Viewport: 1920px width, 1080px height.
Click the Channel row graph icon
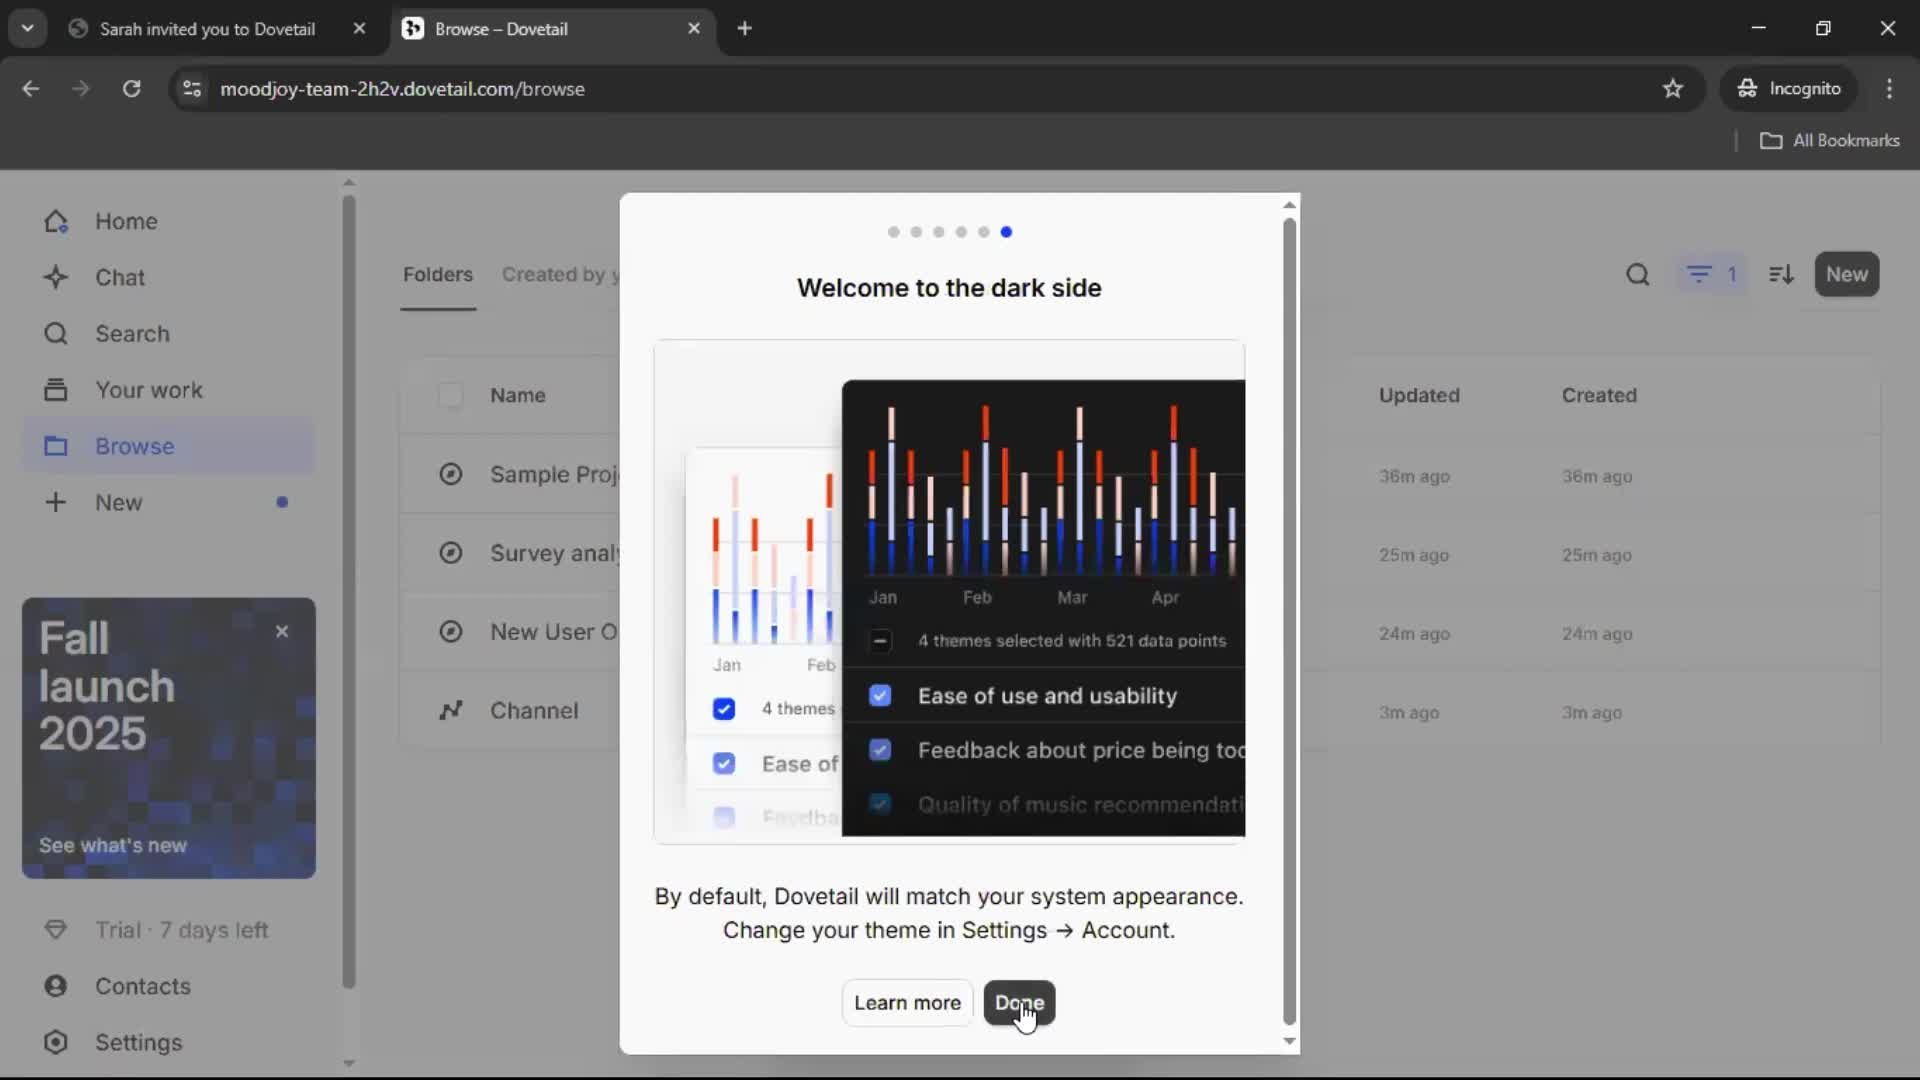451,710
